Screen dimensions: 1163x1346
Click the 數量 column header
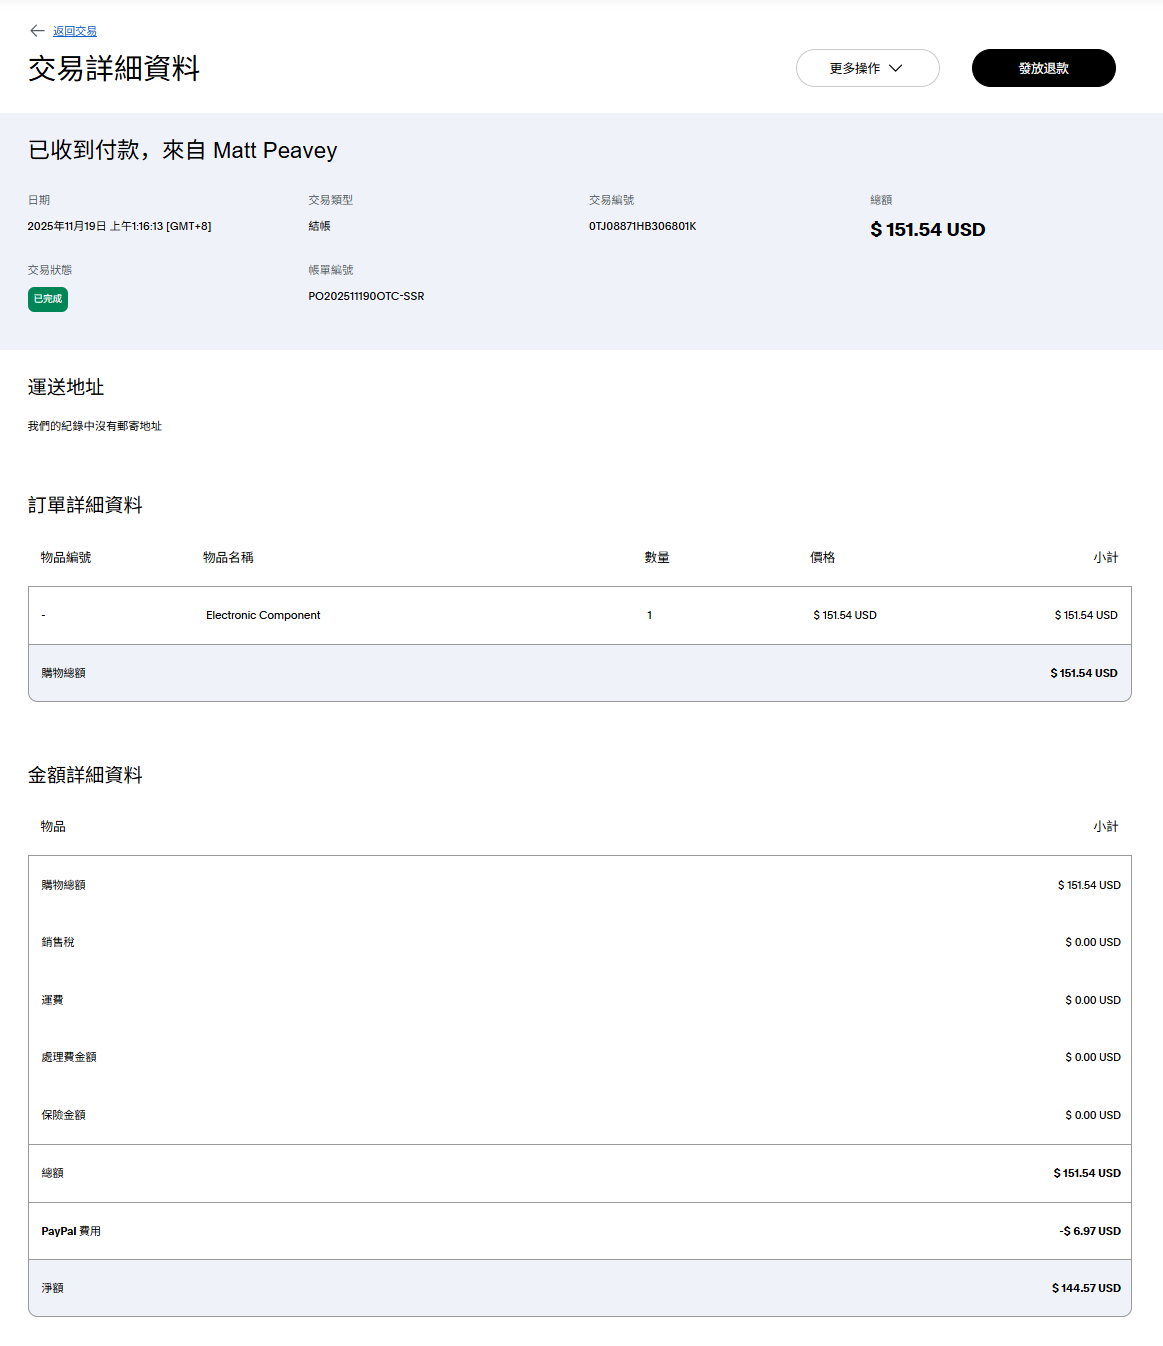point(657,557)
